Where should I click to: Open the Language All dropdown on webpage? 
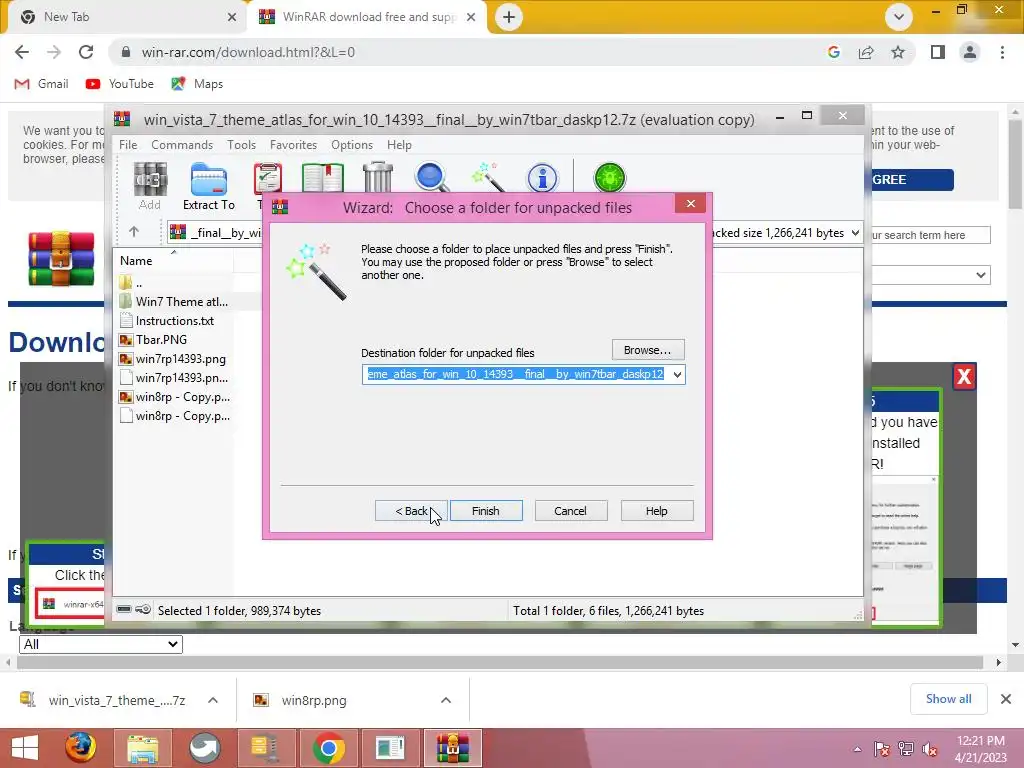[101, 644]
